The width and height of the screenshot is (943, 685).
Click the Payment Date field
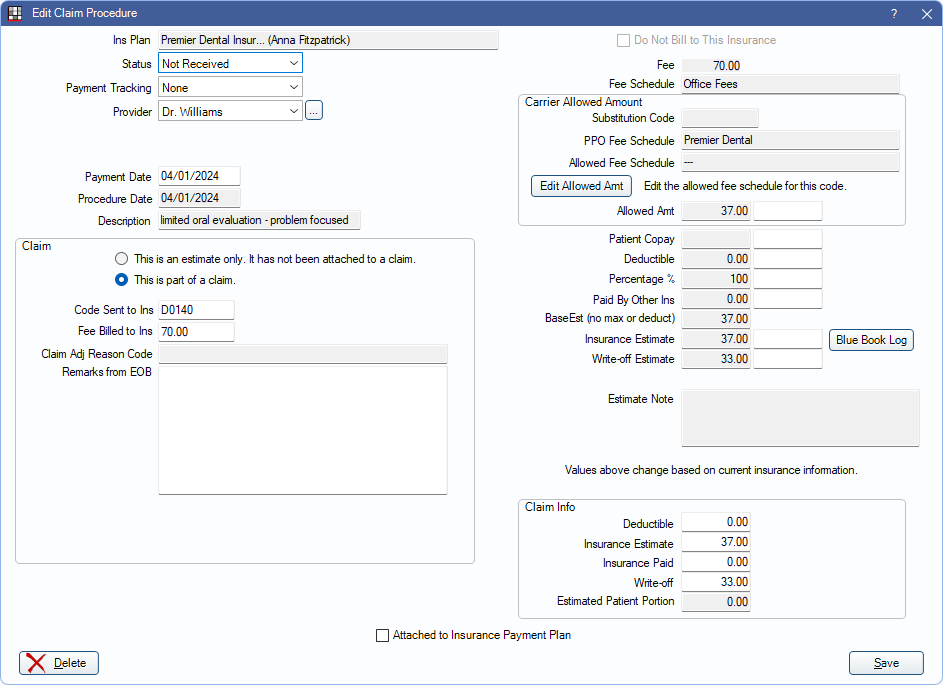tap(199, 177)
